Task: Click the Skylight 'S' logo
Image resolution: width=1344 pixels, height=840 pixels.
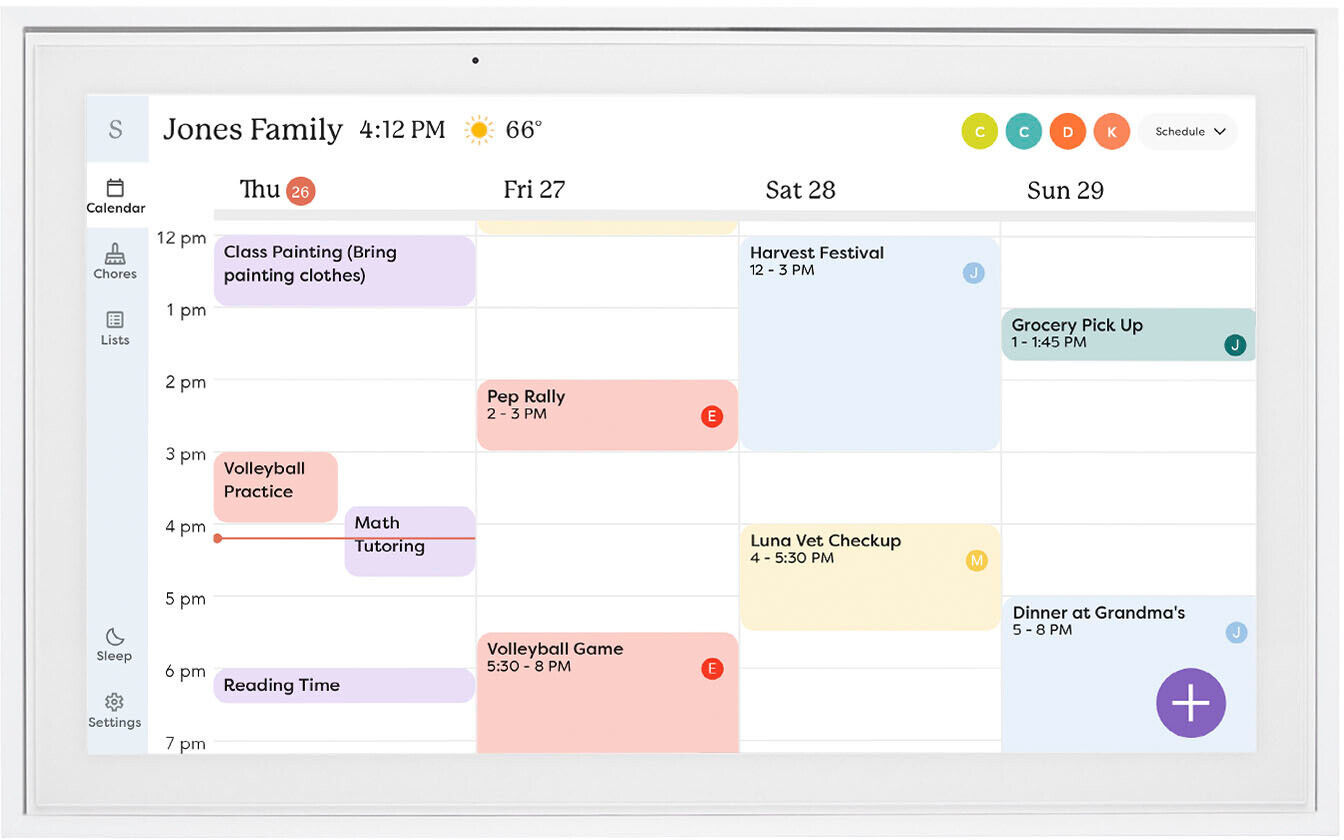Action: (117, 129)
